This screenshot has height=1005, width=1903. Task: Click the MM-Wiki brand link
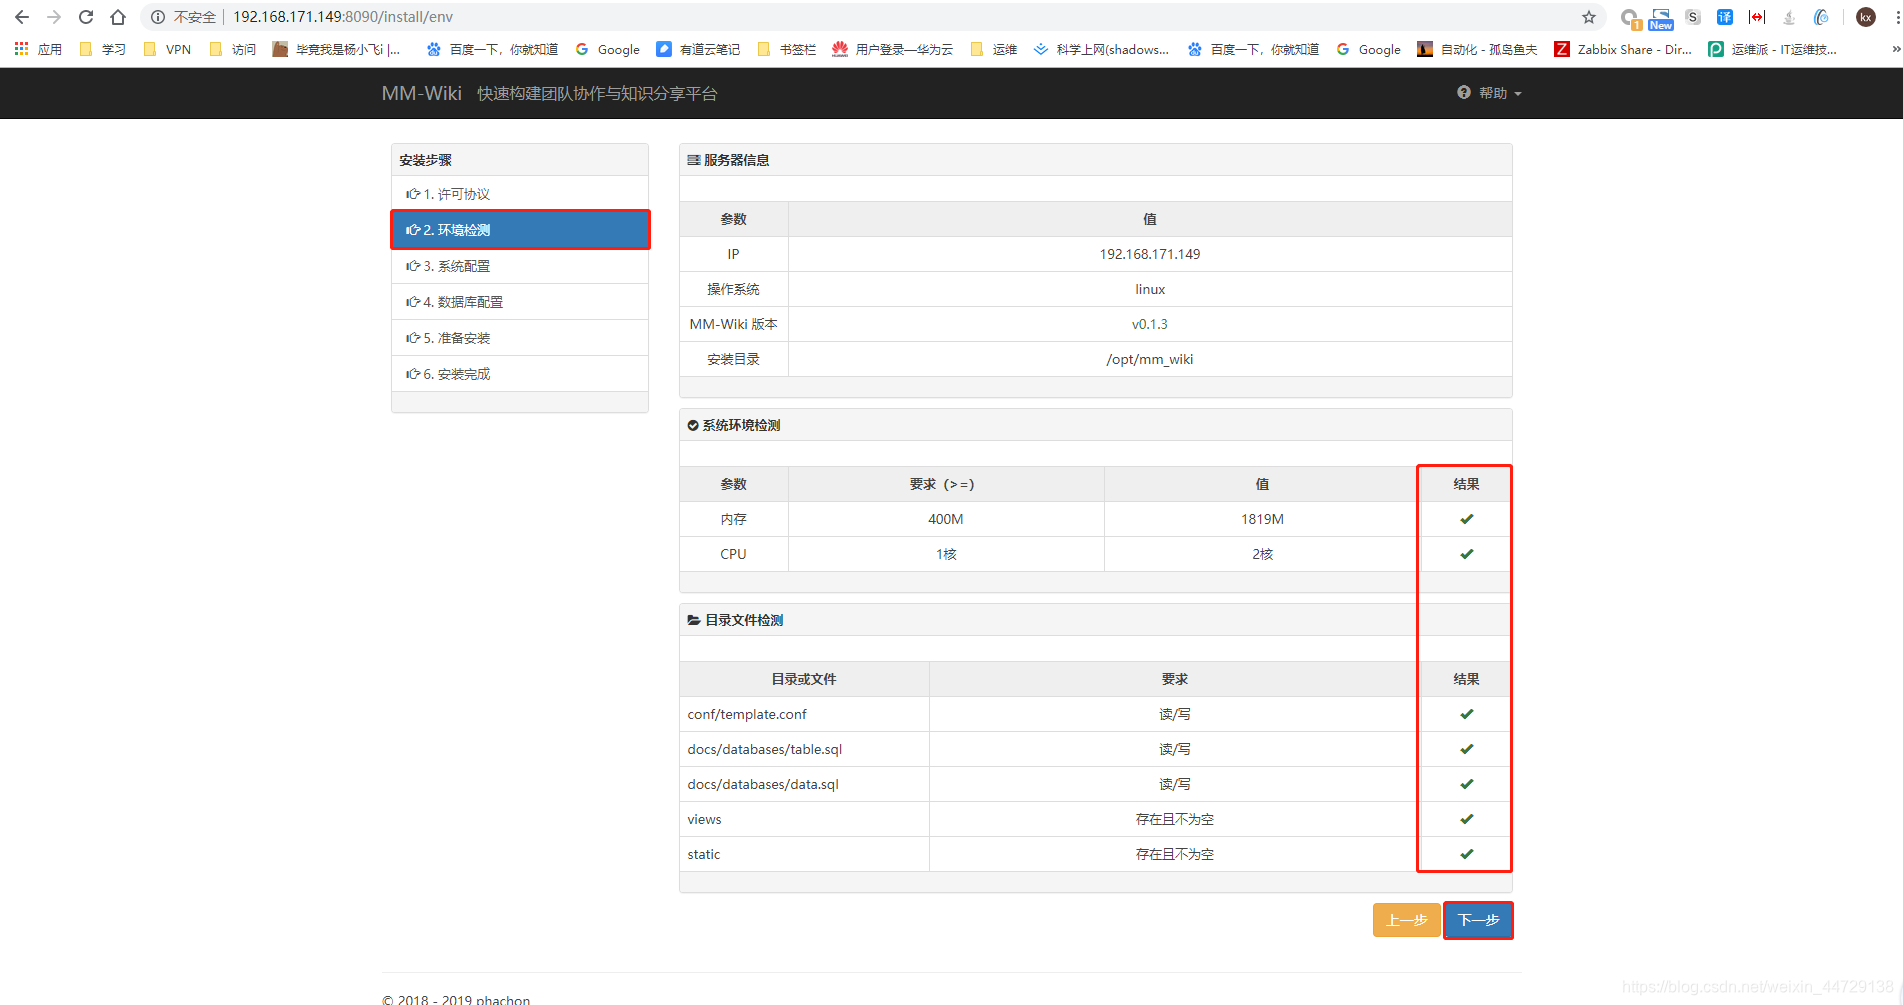coord(421,93)
